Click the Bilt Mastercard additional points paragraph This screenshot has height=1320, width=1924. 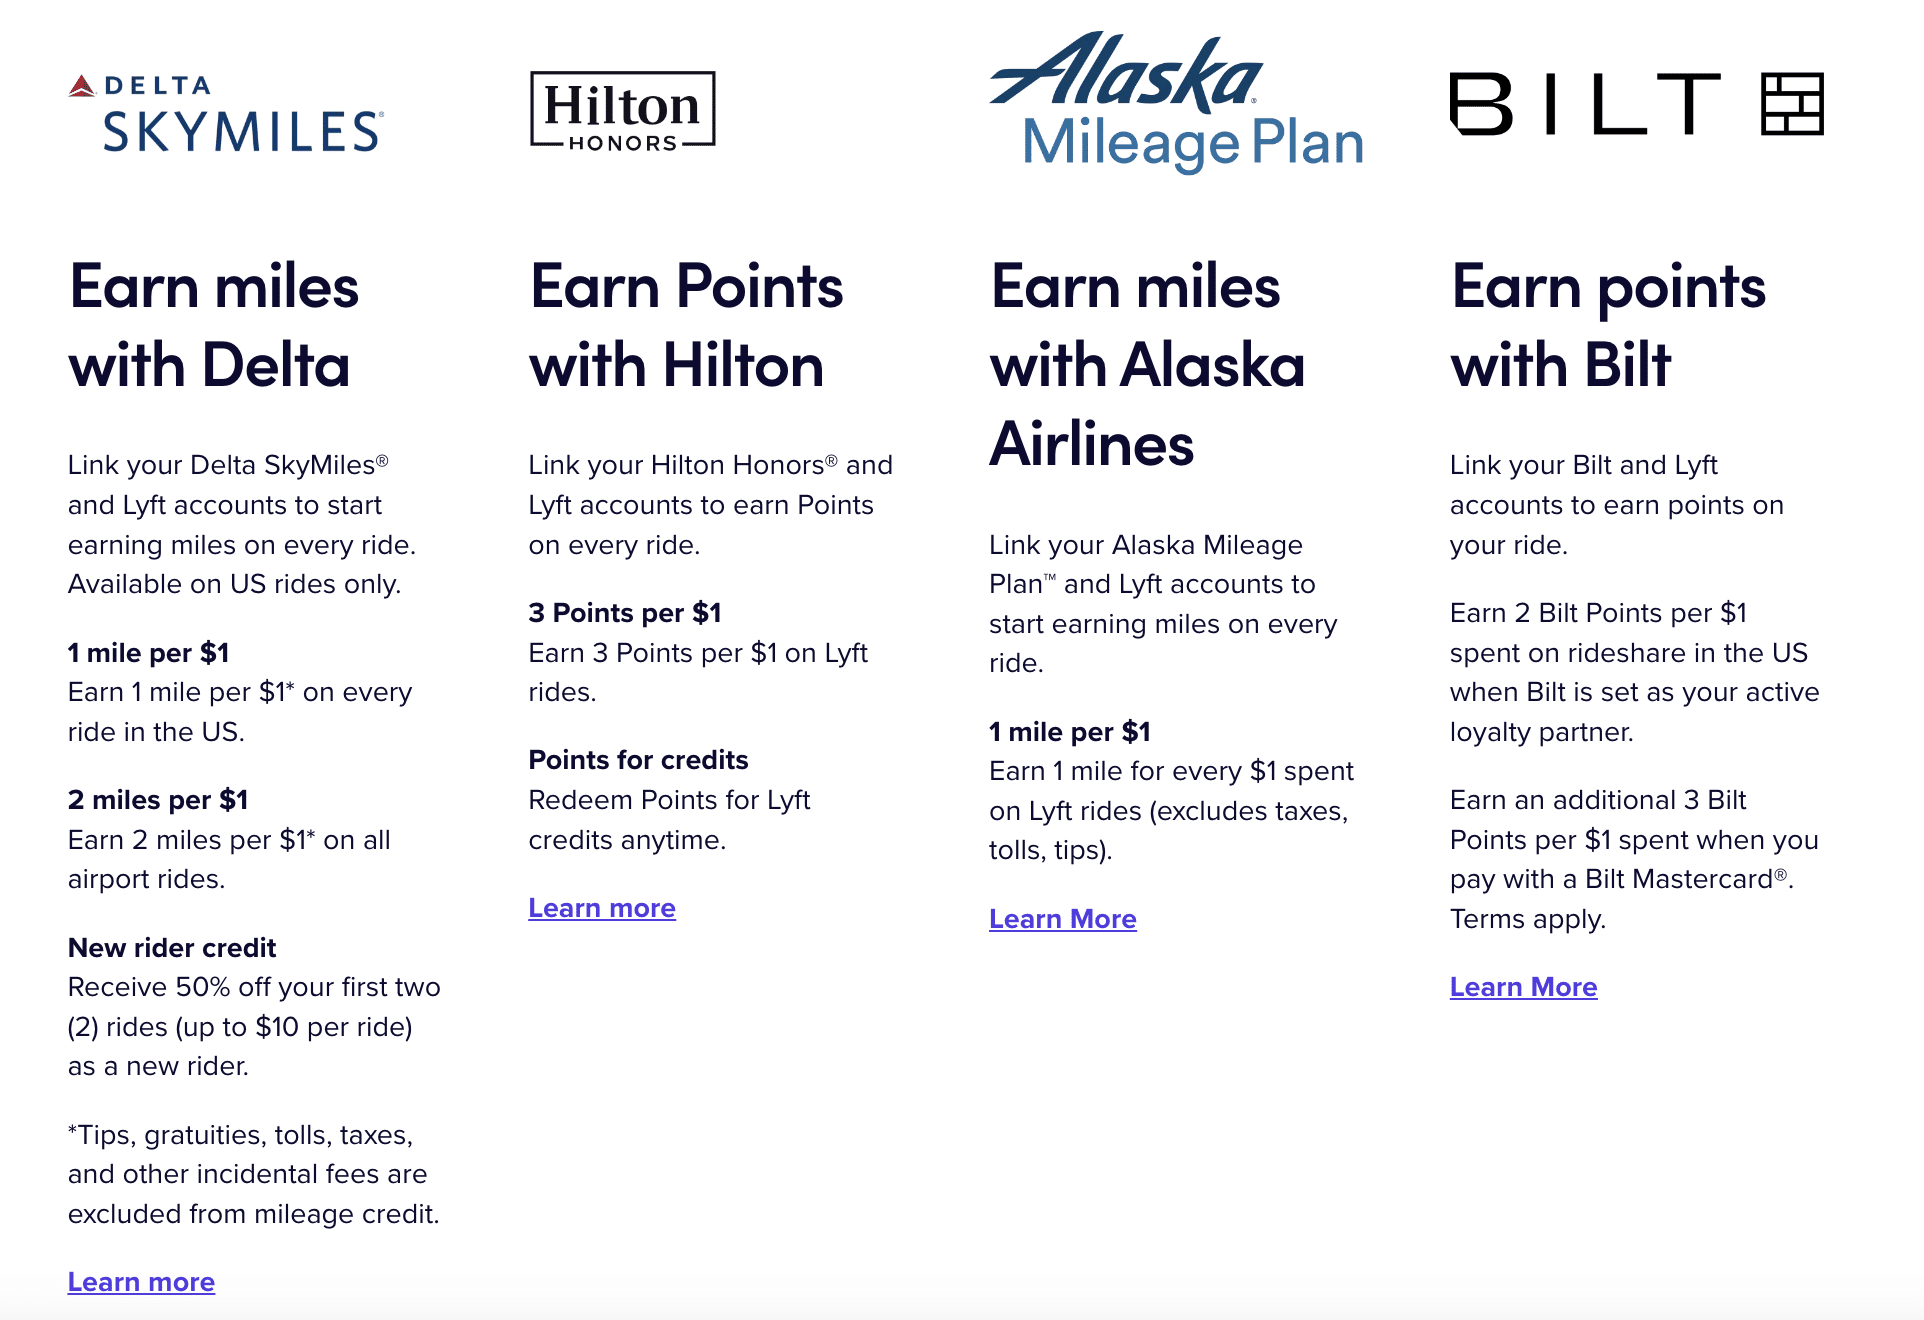tap(1634, 859)
